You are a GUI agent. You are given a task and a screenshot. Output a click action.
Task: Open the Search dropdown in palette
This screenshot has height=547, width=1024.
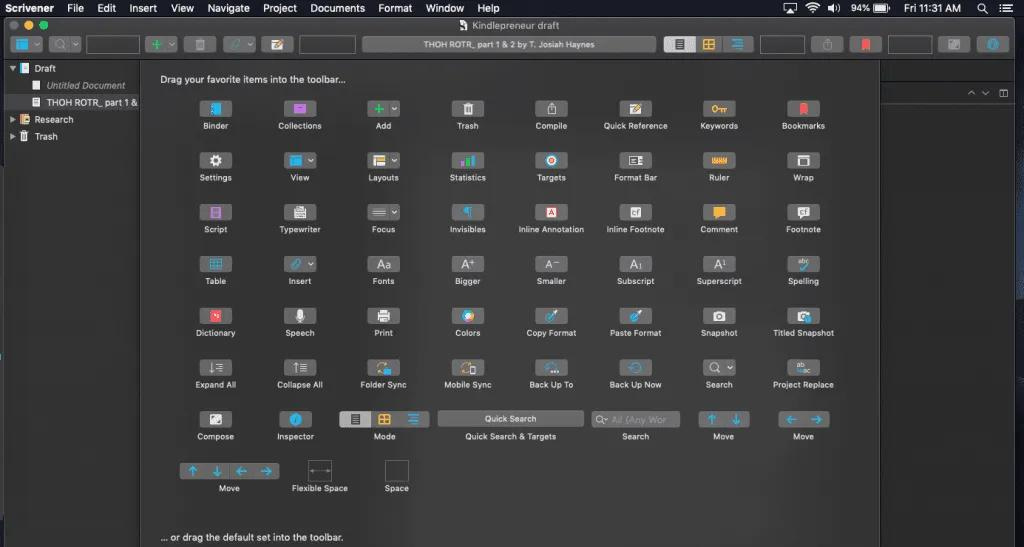[730, 367]
